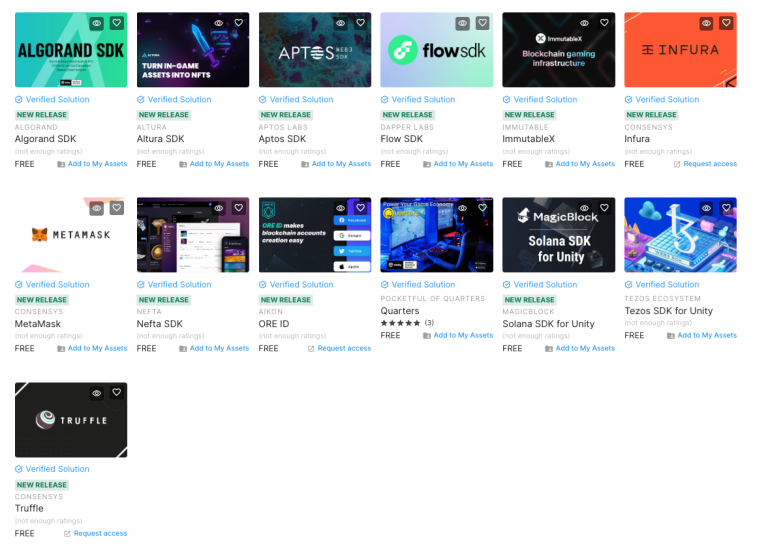Viewport: 768px width, 550px height.
Task: Click quick-look eye icon on ImmutableX card
Action: (585, 23)
